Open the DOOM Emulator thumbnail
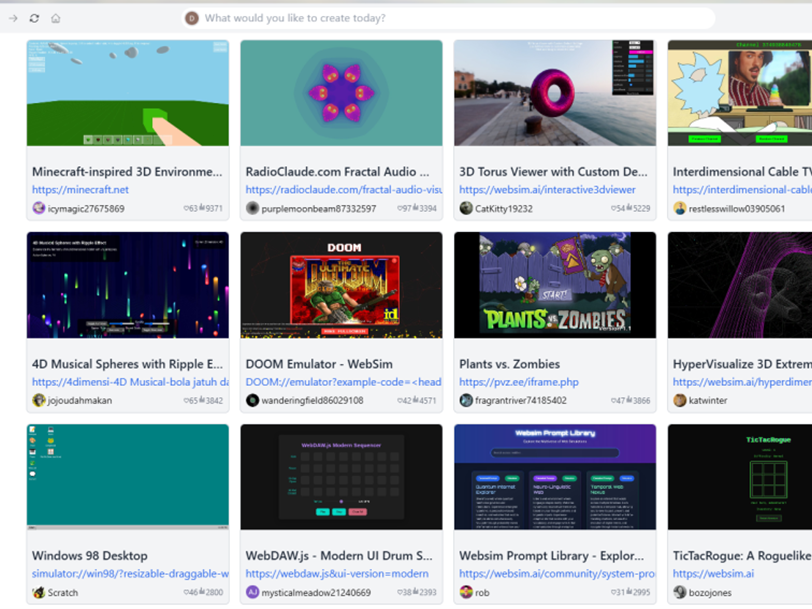 pyautogui.click(x=341, y=285)
